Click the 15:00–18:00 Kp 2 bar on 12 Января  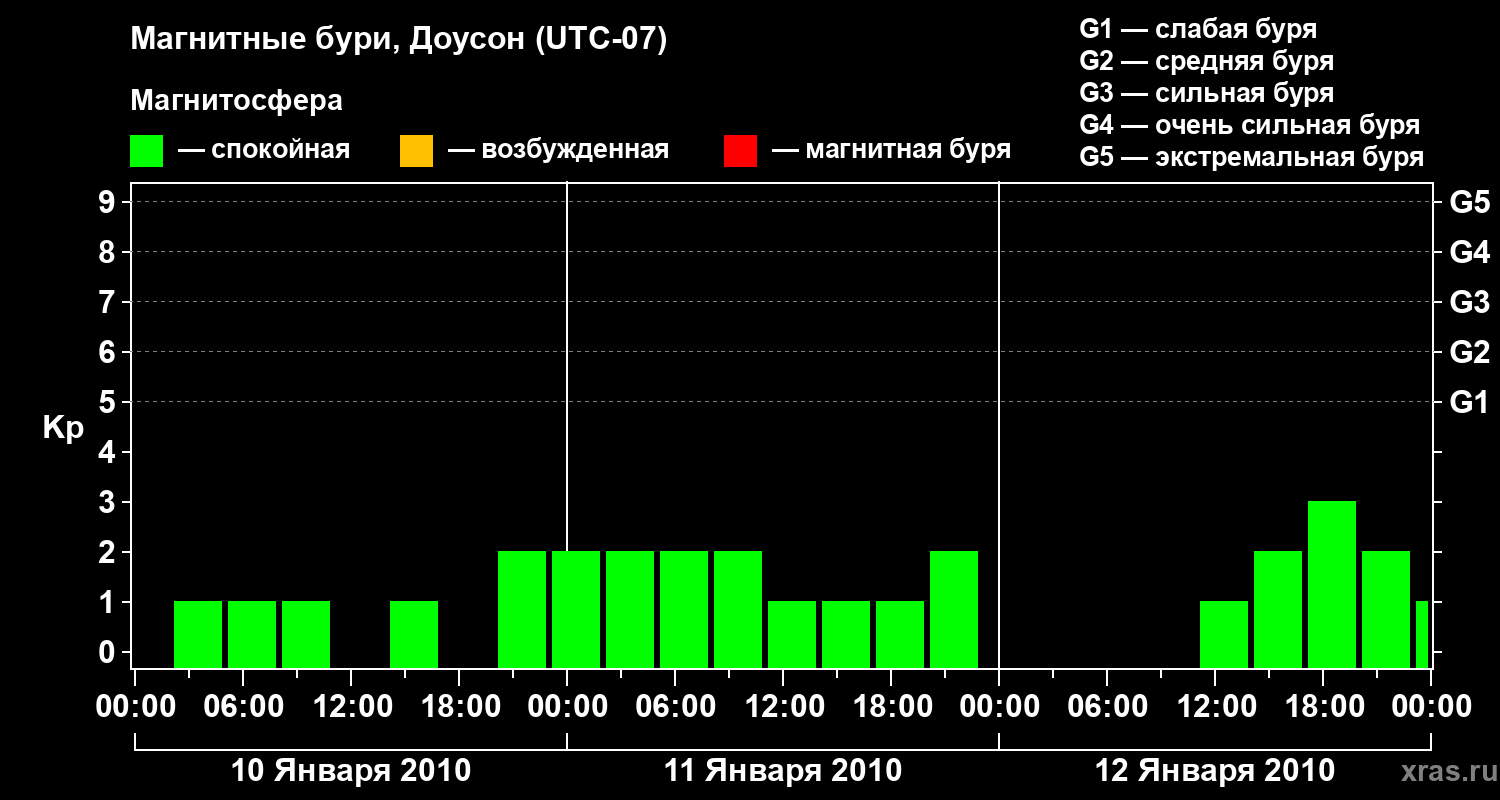click(x=1278, y=609)
